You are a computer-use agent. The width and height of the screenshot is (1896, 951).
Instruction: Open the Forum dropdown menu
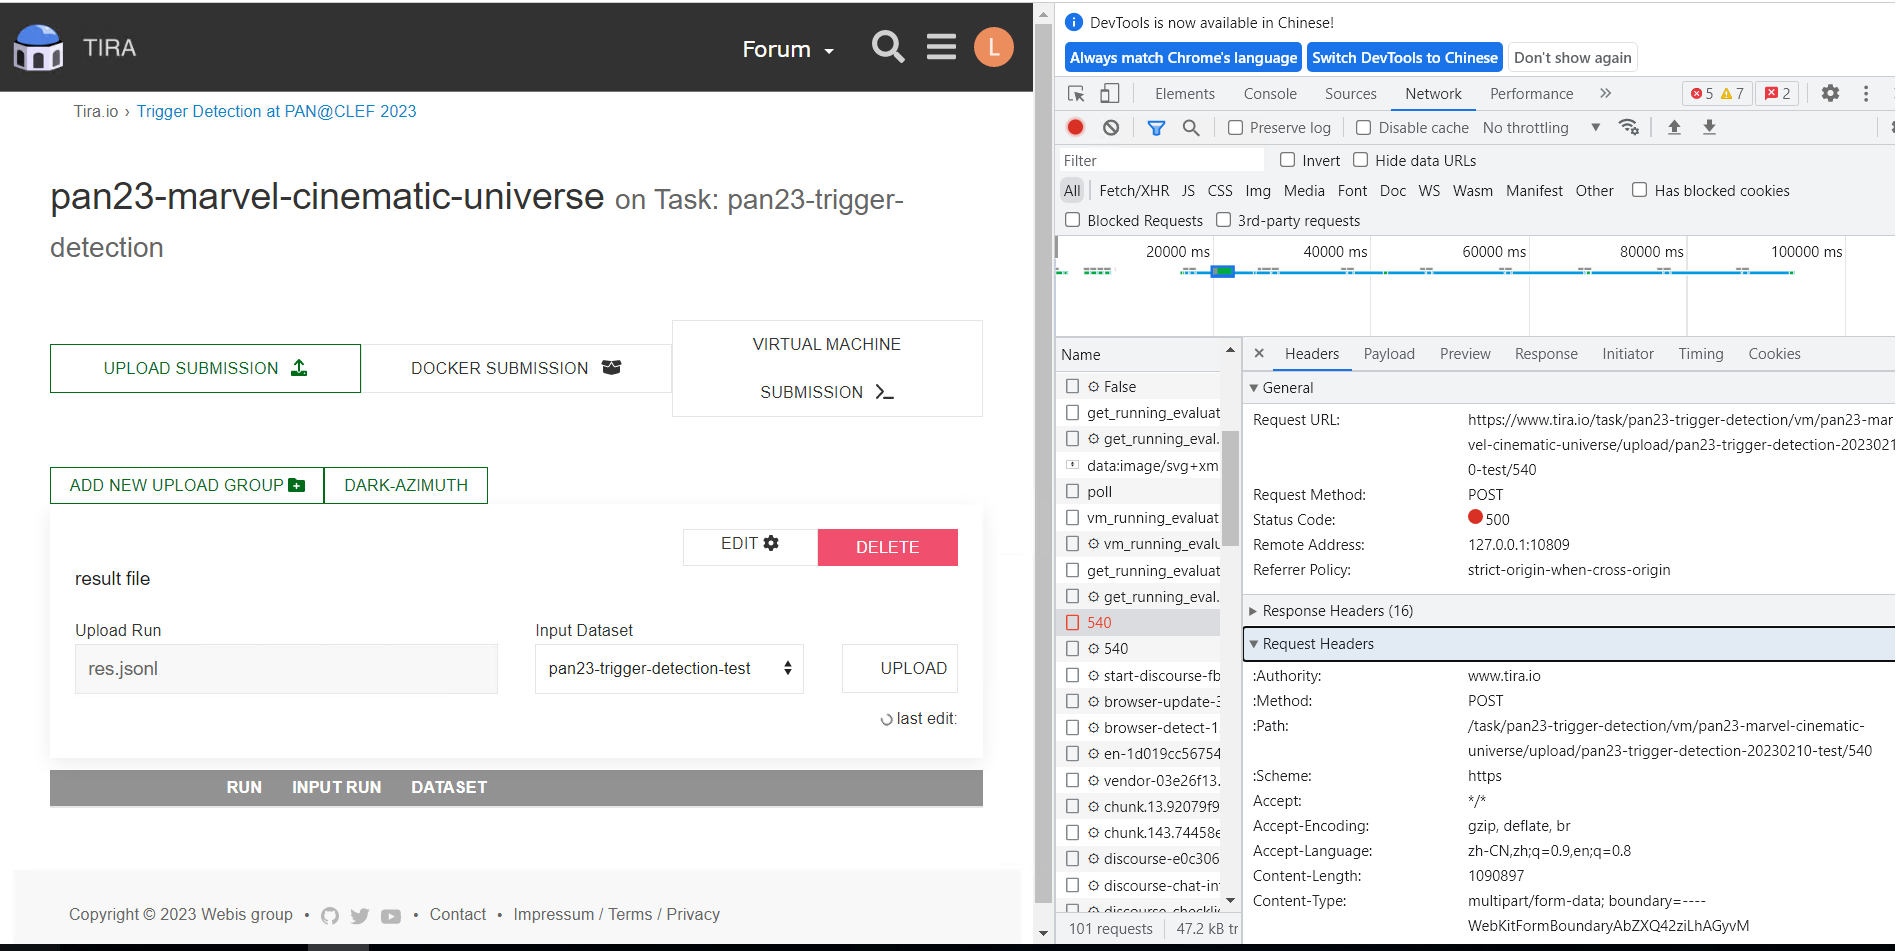(x=788, y=49)
